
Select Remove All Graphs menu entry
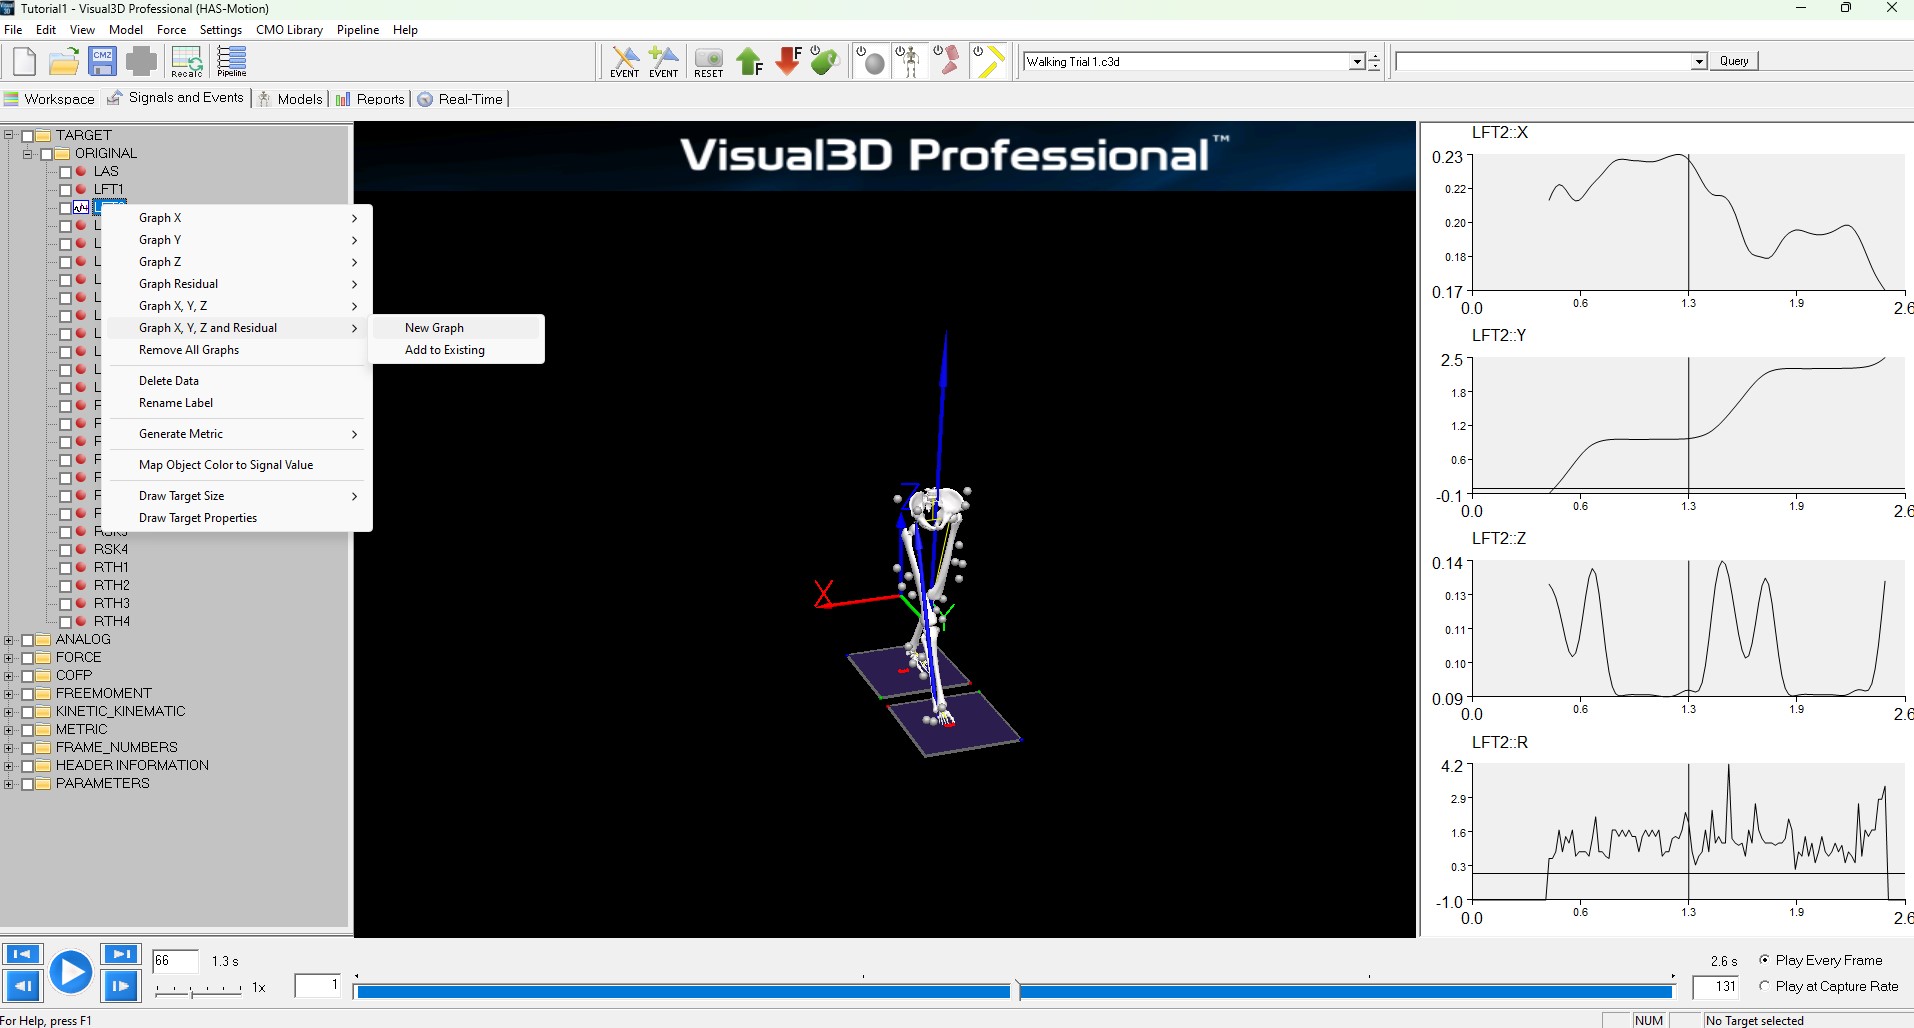(239, 350)
